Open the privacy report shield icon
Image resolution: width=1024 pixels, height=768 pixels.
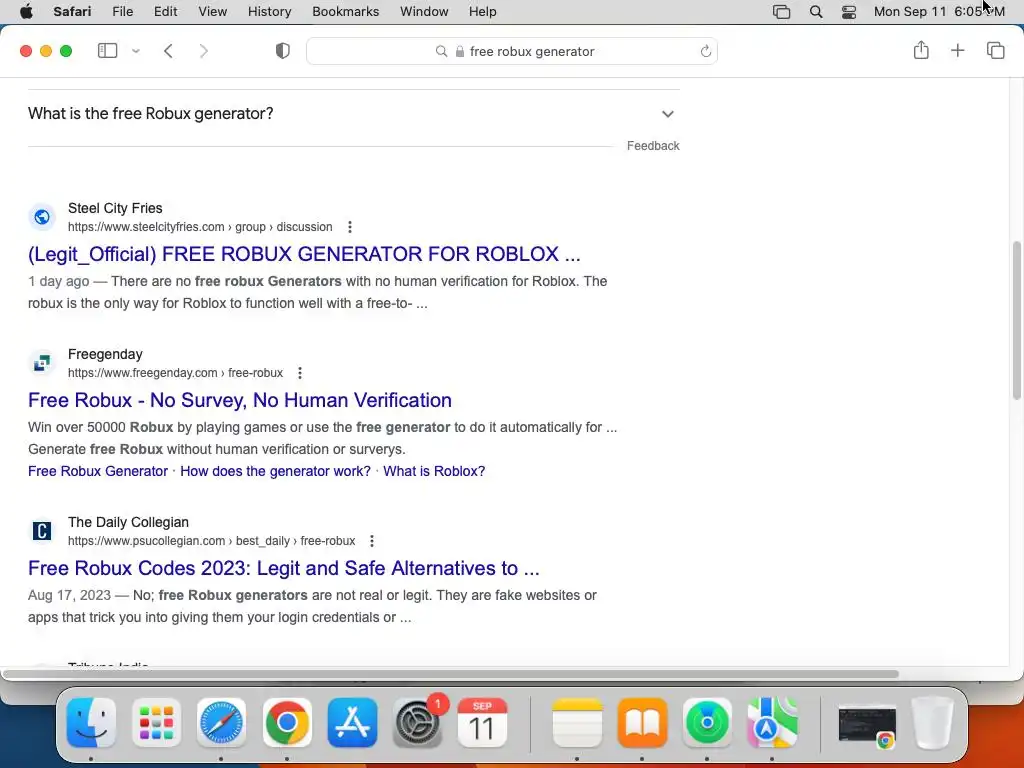[x=282, y=51]
